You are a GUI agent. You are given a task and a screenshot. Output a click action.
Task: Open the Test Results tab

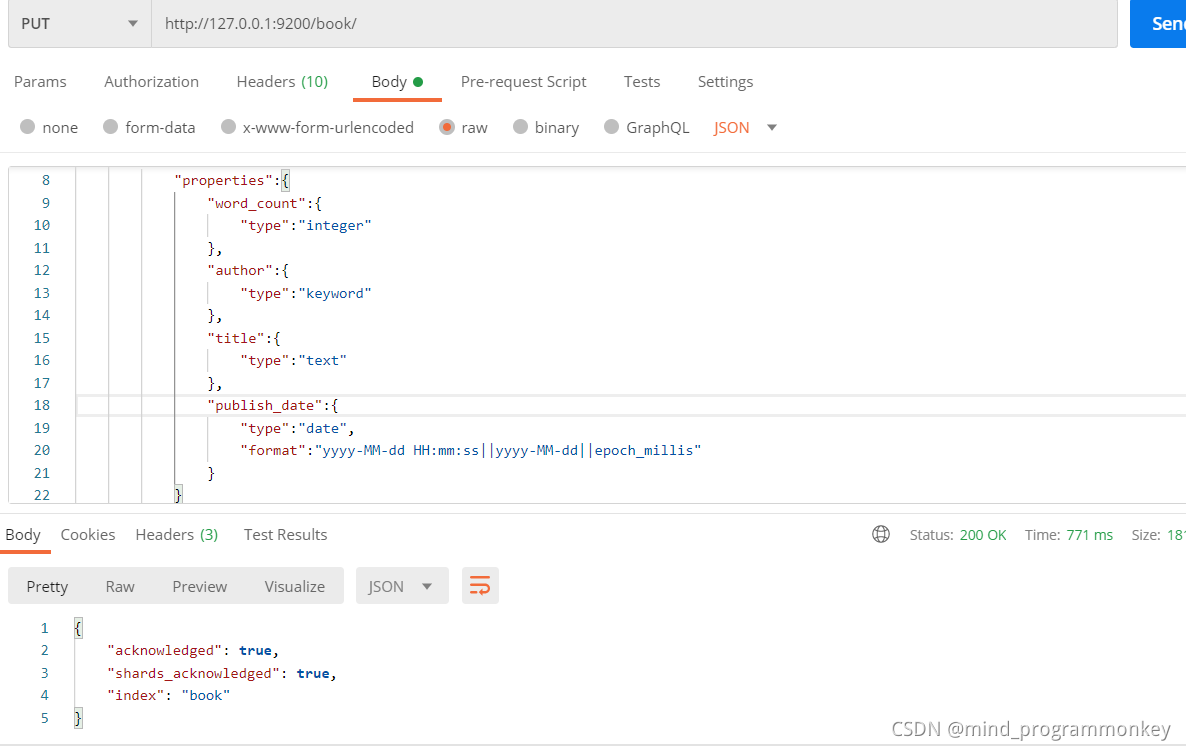pos(285,535)
